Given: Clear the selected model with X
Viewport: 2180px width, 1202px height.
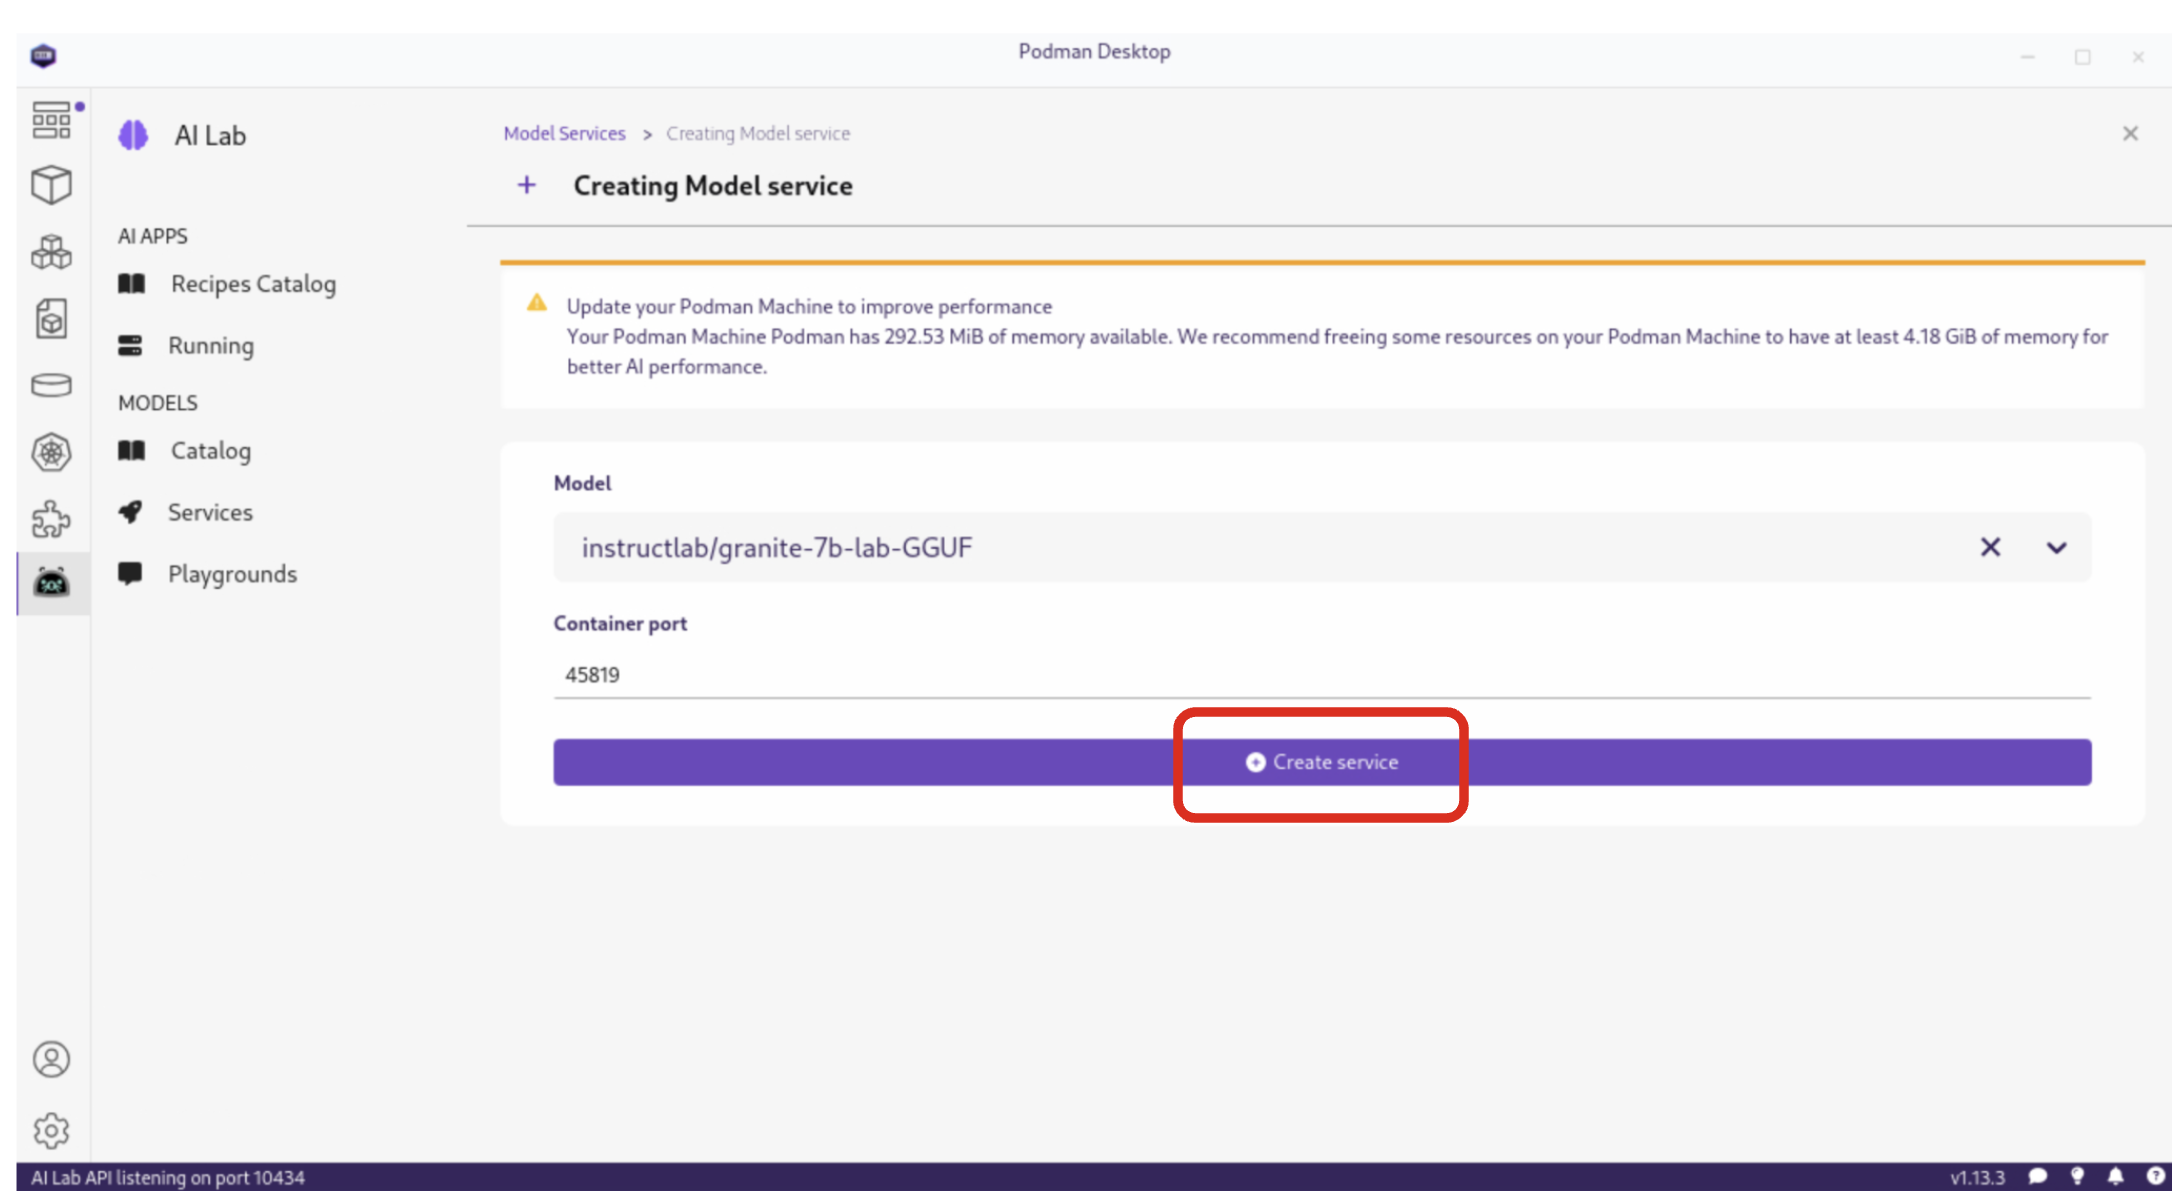Looking at the screenshot, I should [x=1991, y=548].
